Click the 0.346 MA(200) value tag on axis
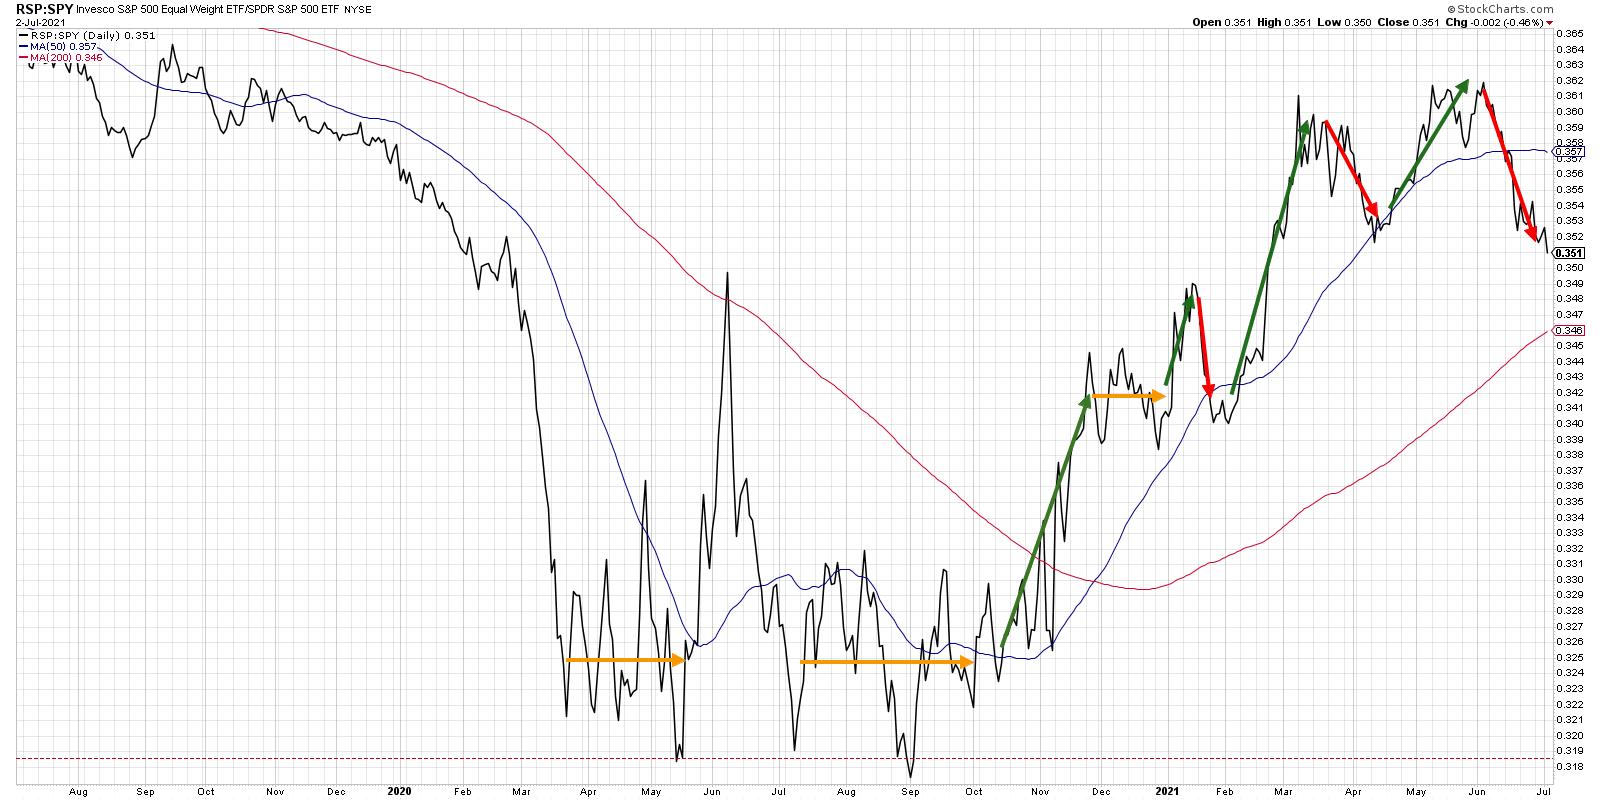Screen dimensions: 1600x800 [1569, 330]
